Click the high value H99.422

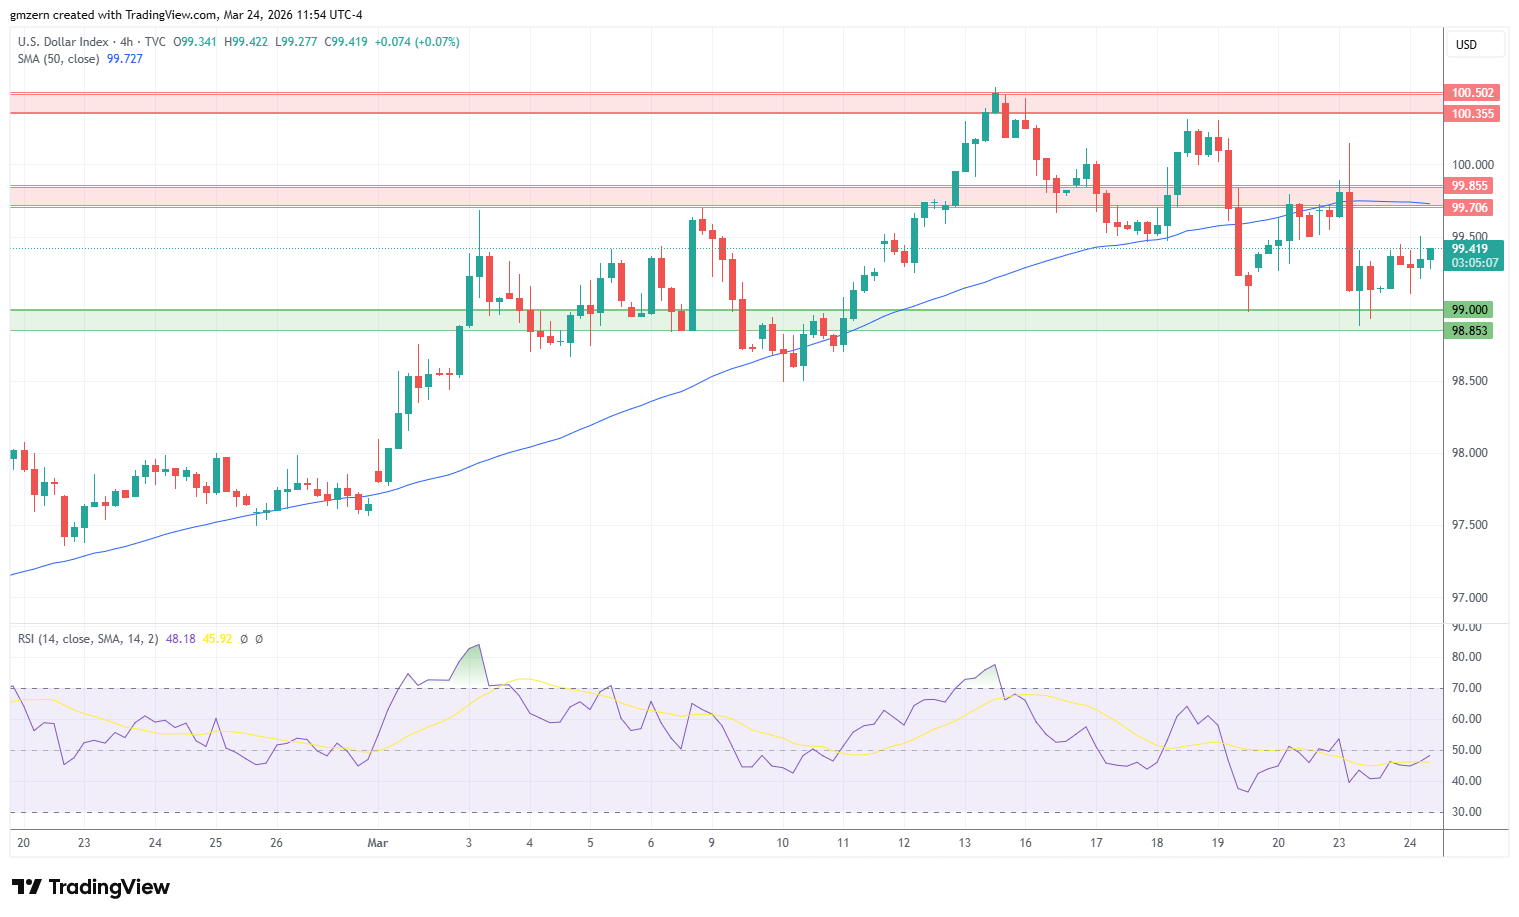246,42
